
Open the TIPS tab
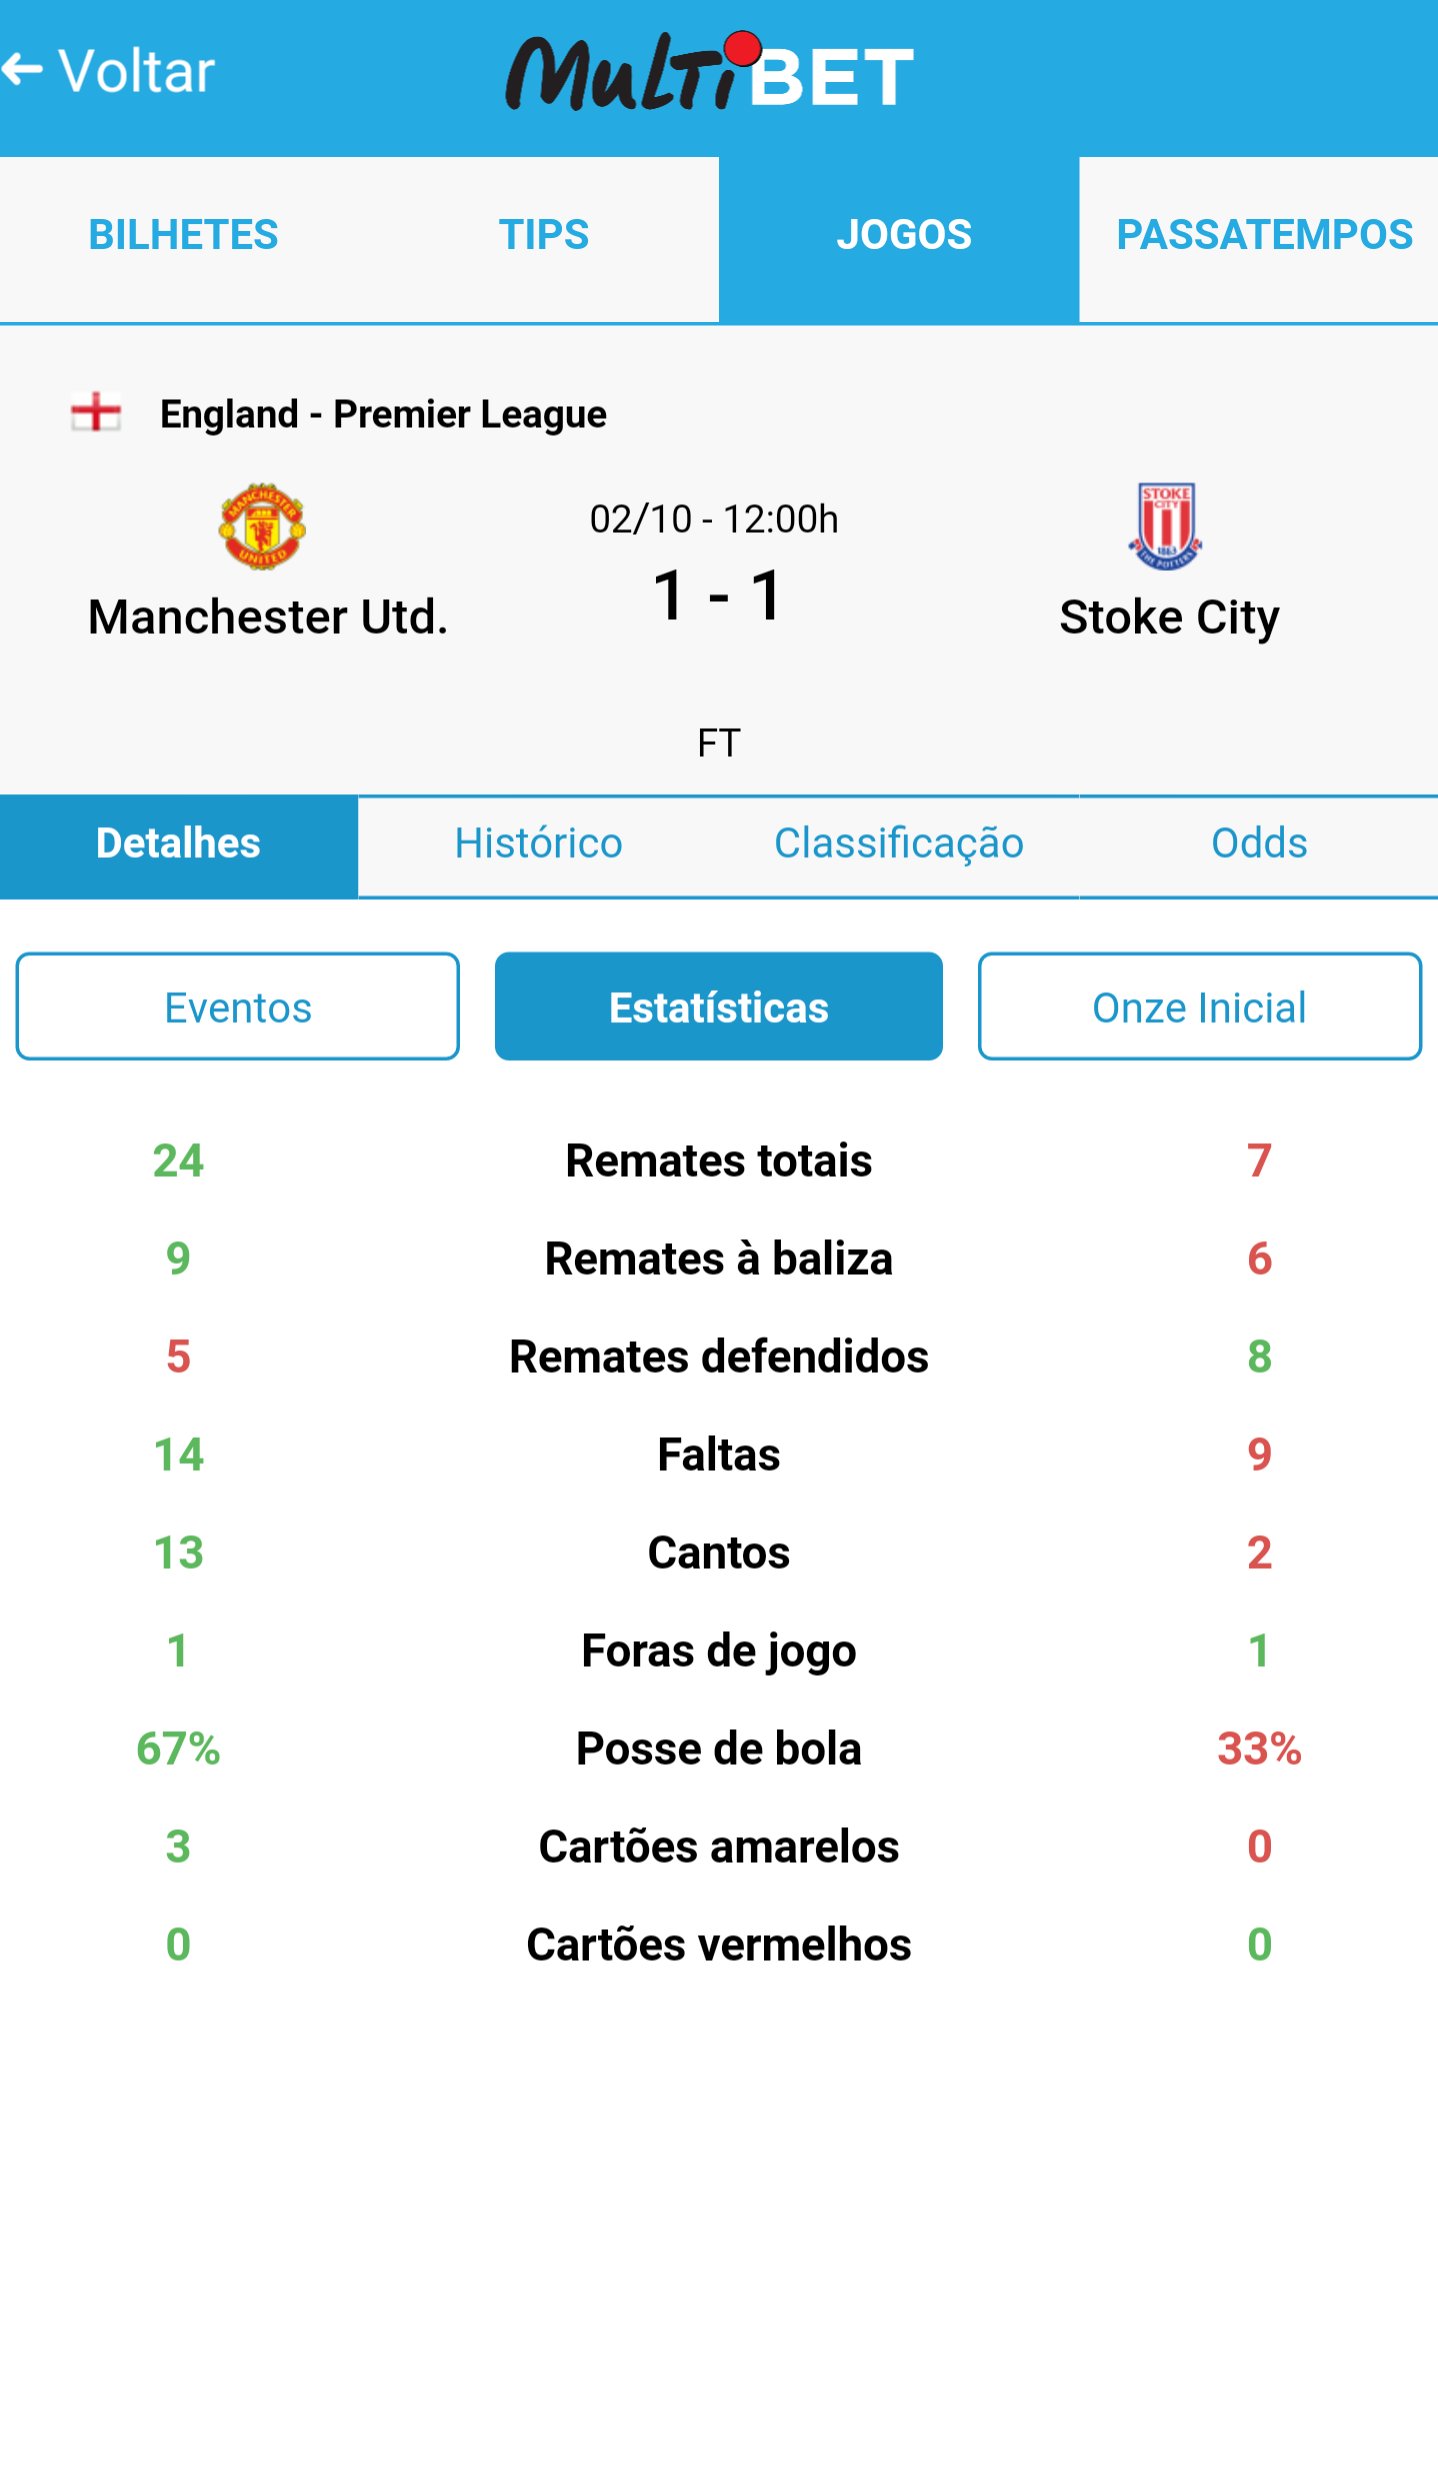544,236
